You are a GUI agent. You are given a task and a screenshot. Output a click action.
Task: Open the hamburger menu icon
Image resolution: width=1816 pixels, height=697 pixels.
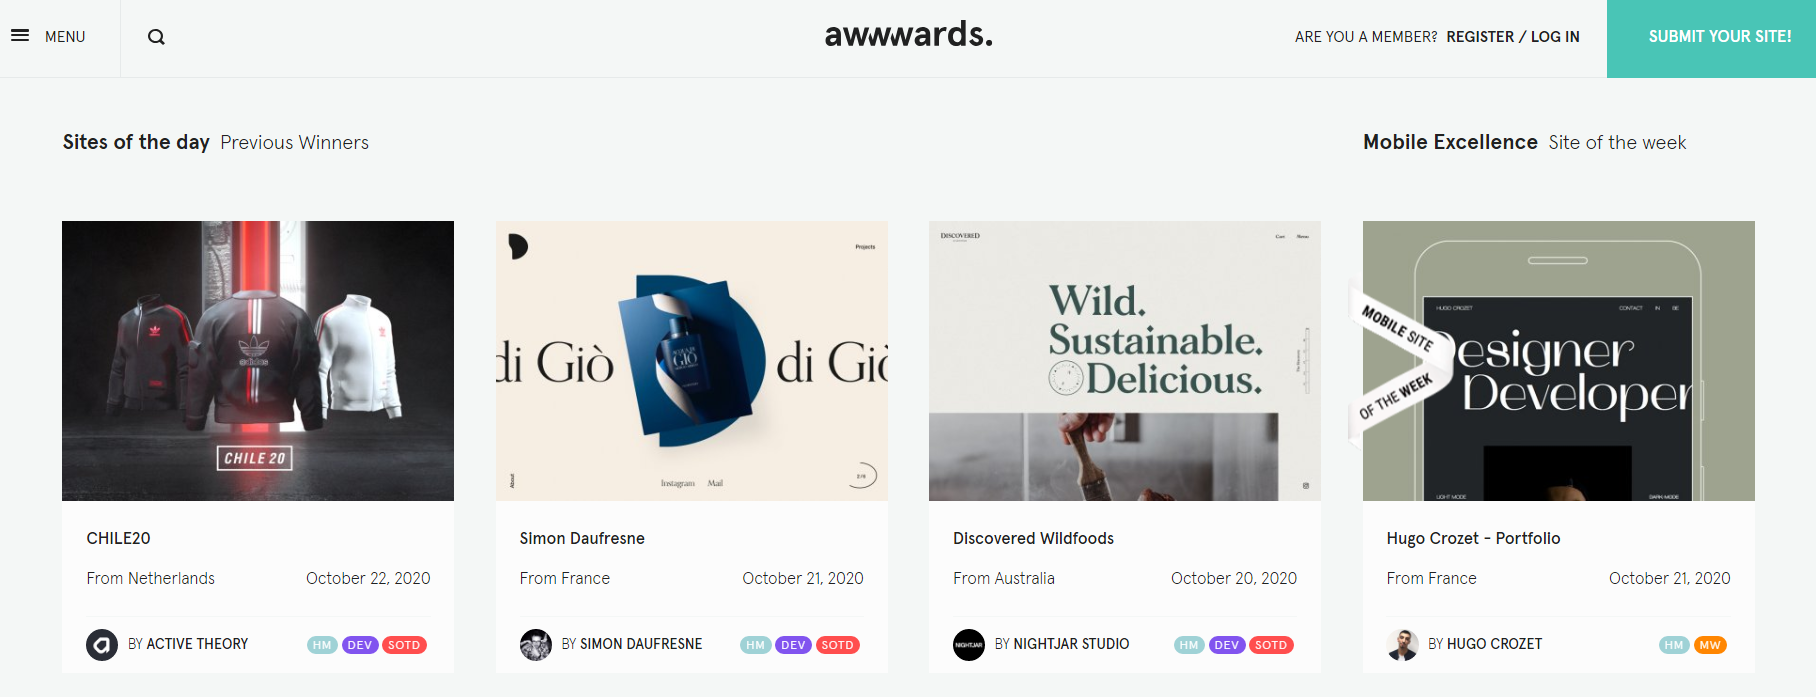click(x=20, y=36)
